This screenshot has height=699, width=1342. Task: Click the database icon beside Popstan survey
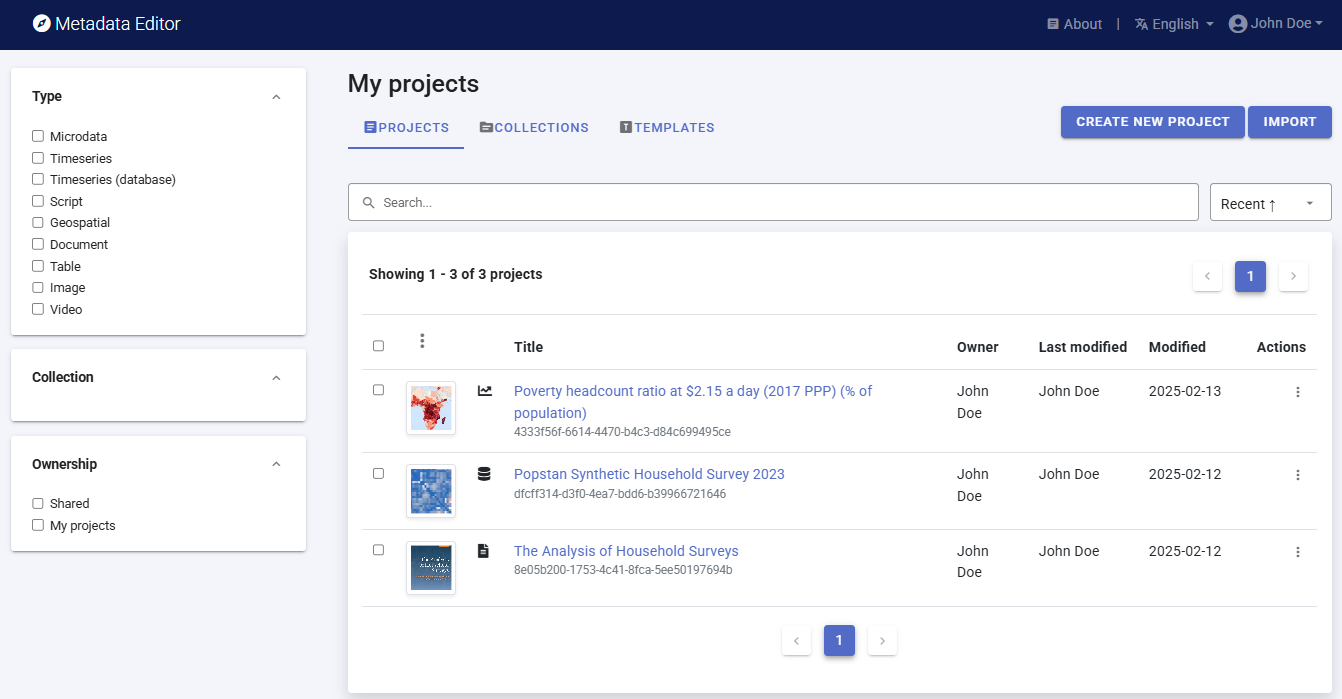click(484, 474)
